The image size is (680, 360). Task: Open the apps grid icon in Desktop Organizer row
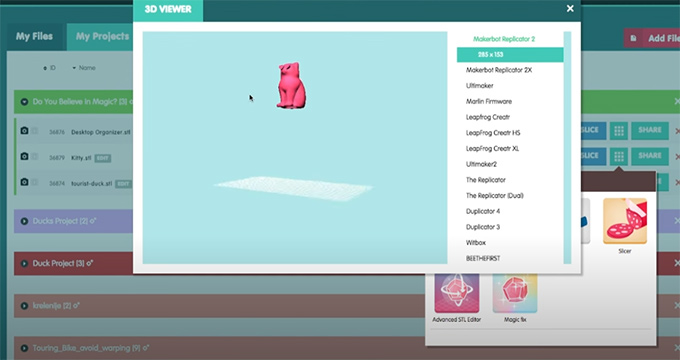pos(619,131)
